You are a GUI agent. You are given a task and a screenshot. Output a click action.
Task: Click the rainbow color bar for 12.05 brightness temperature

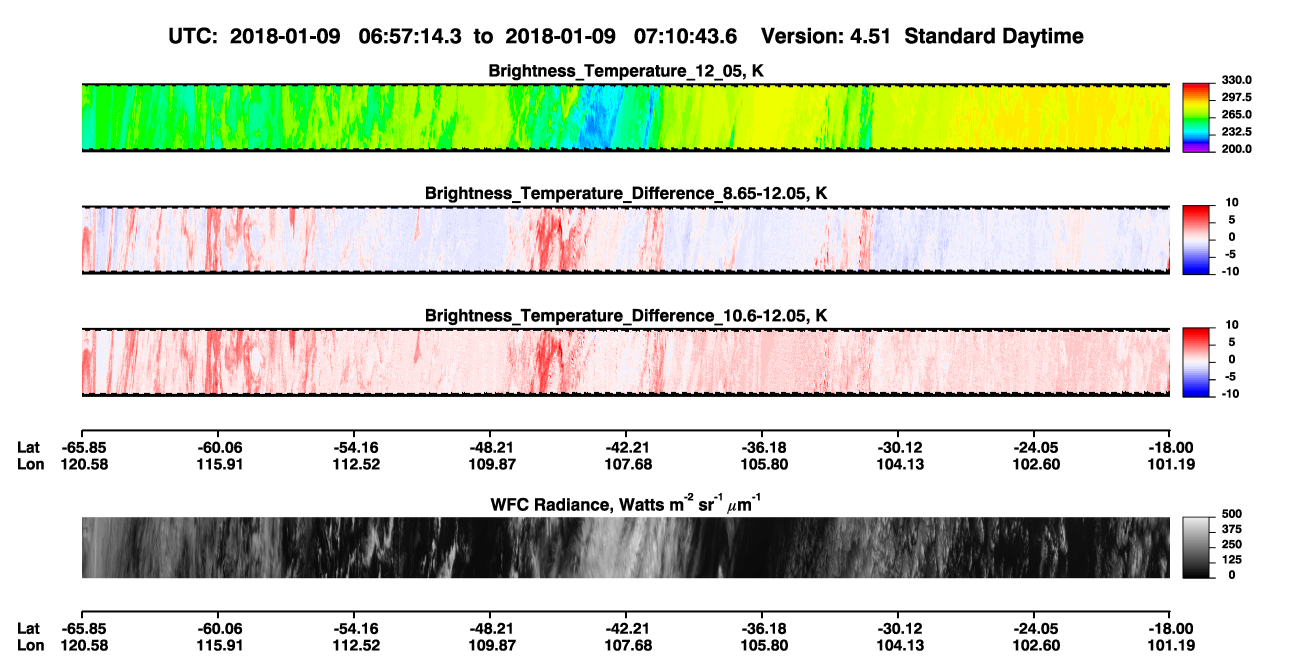tap(1195, 117)
